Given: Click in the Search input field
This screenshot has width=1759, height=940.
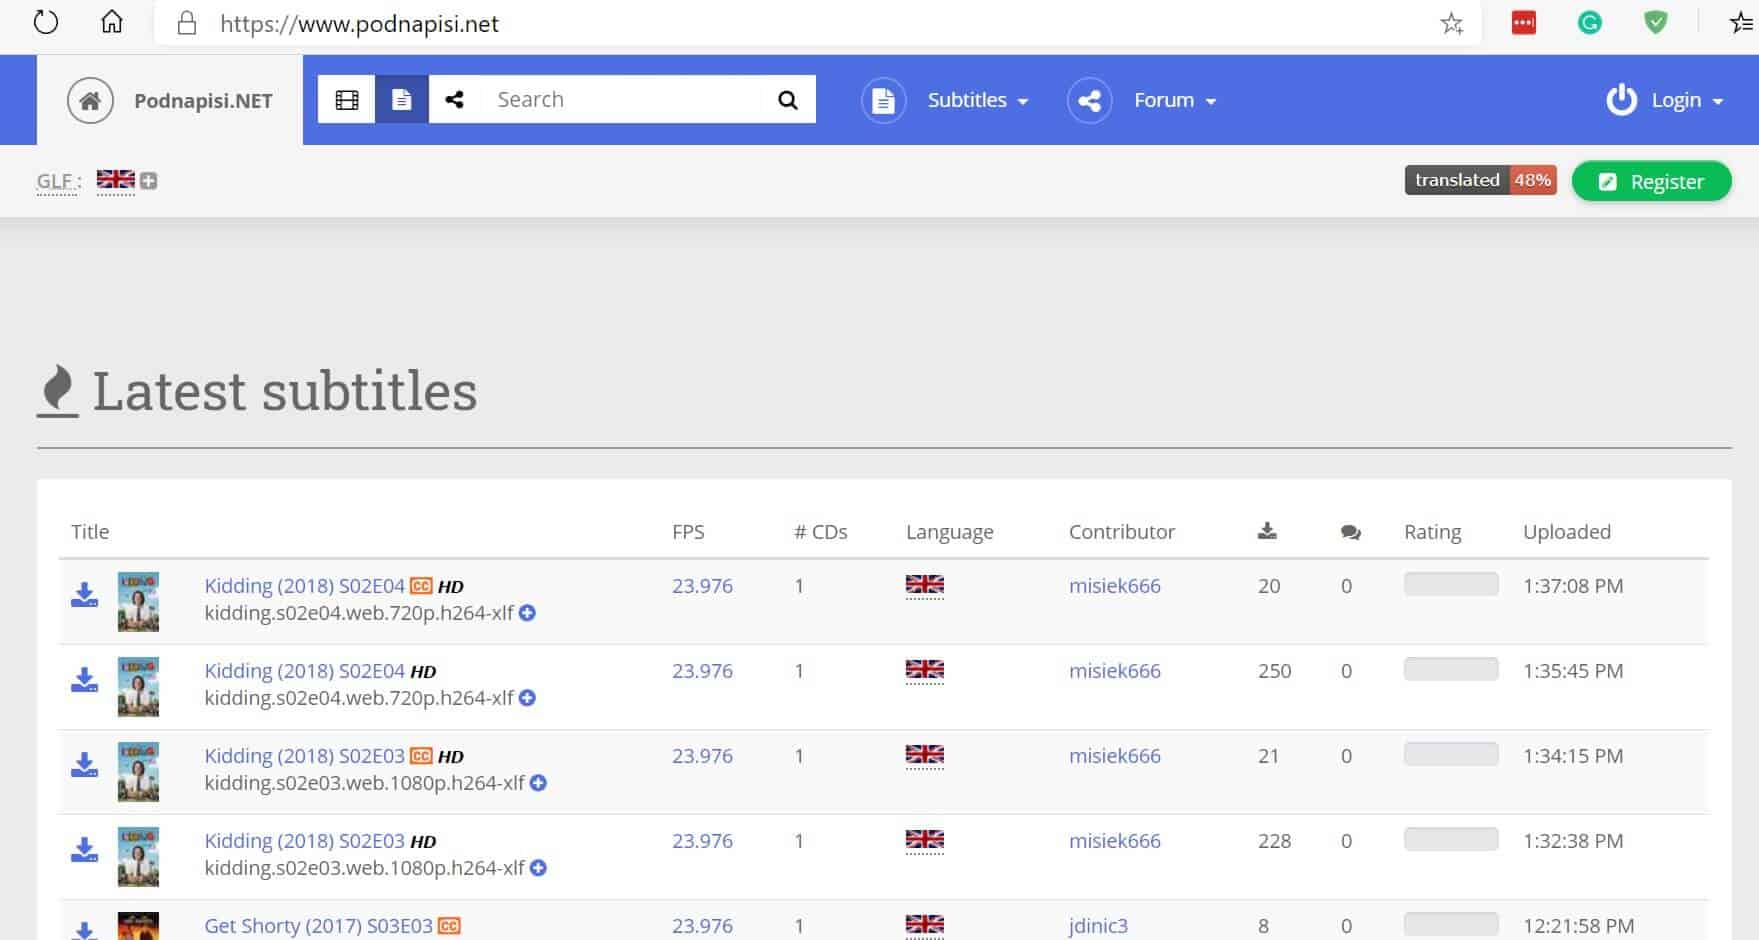Looking at the screenshot, I should 621,100.
